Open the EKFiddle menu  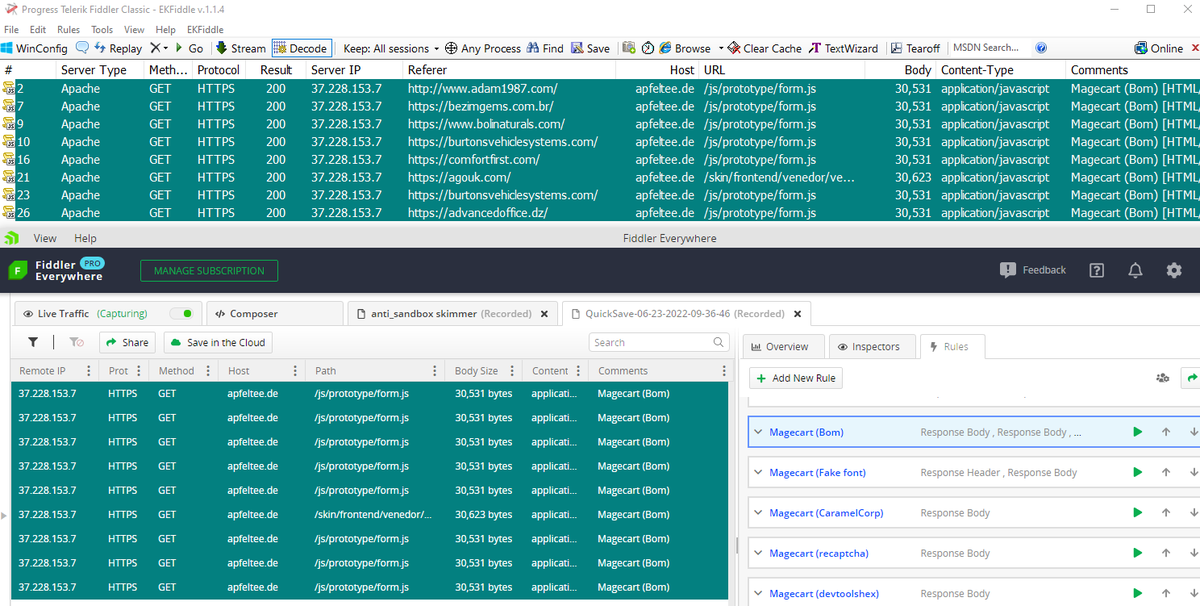pos(204,30)
